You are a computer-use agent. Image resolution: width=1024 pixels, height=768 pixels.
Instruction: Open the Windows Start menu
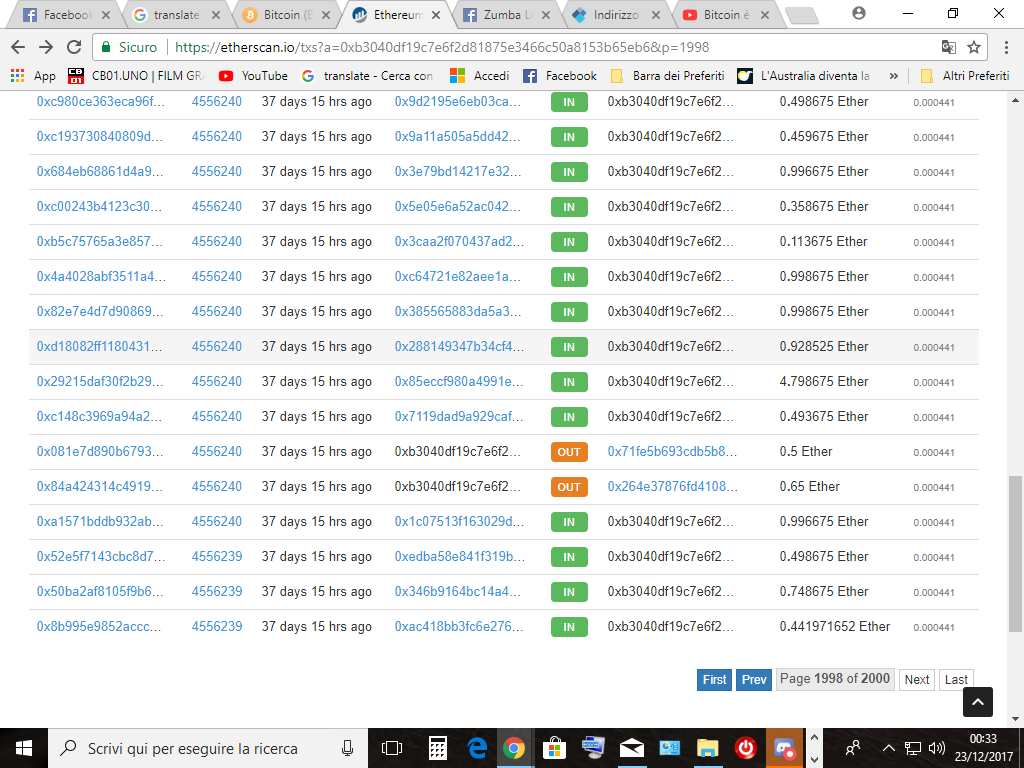[x=24, y=748]
